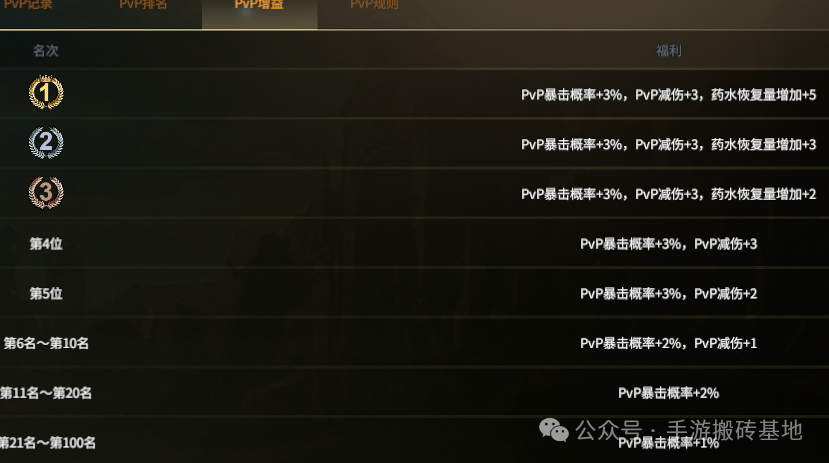Click second place reward text with 药水恢复量增加+3
This screenshot has height=463, width=829.
coord(669,144)
